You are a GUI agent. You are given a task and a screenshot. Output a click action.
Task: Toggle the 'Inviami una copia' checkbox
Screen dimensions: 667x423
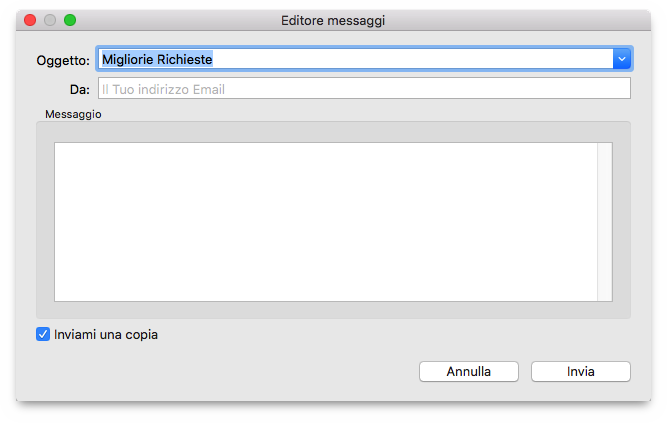(43, 335)
